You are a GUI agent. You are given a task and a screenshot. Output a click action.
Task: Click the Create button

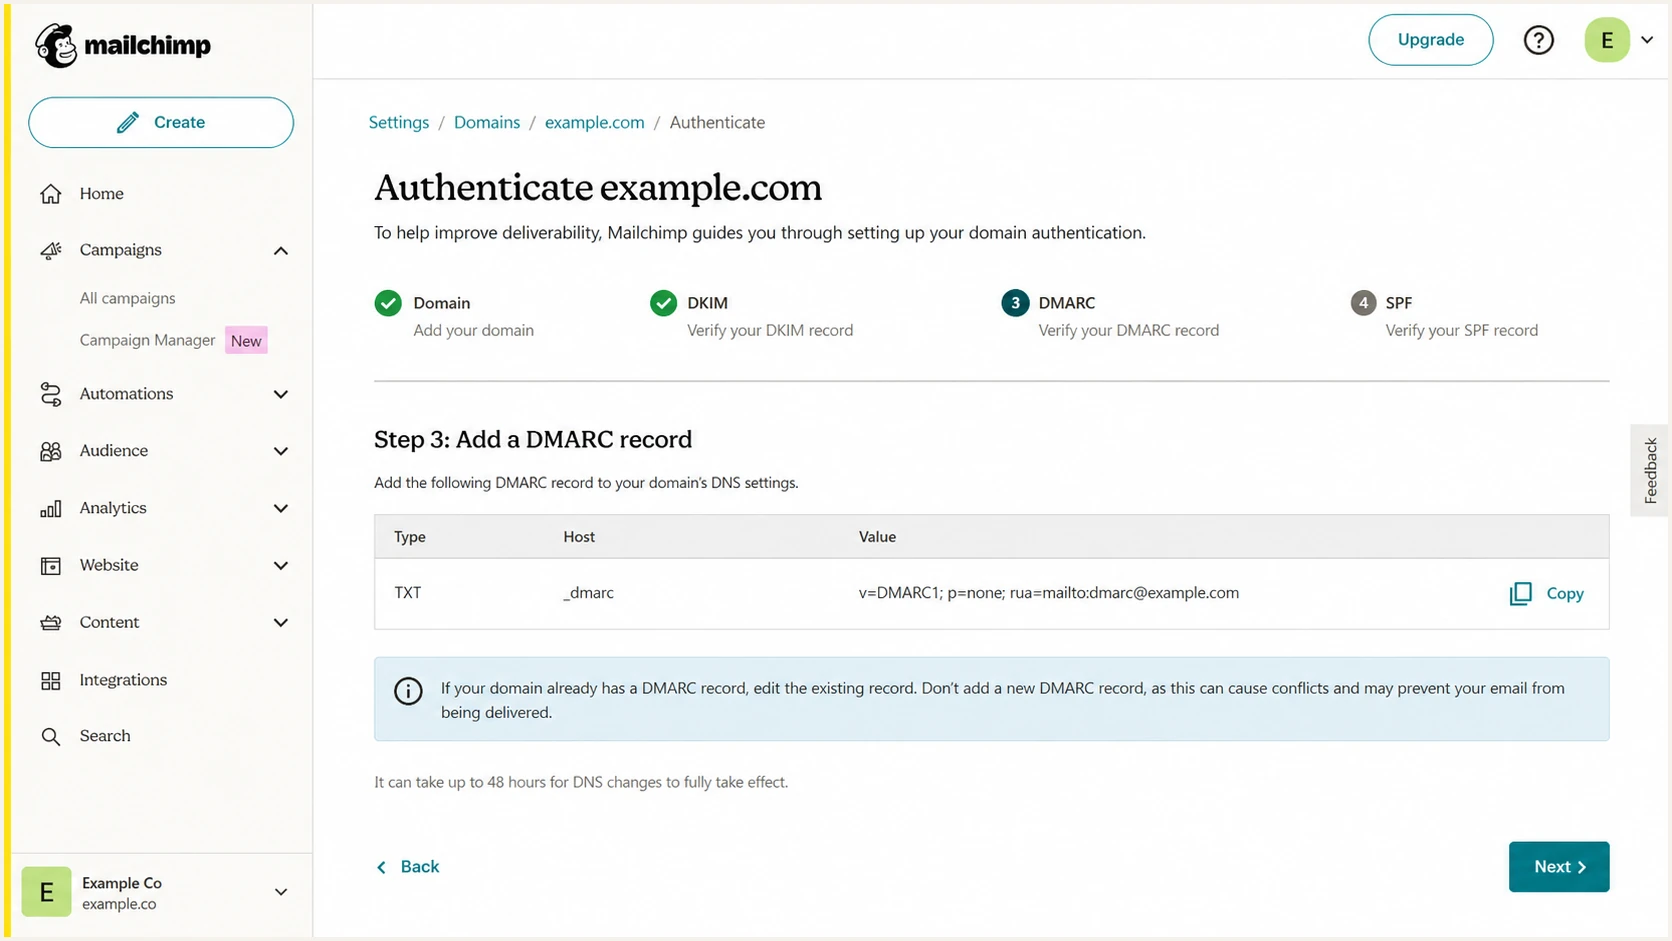[161, 122]
